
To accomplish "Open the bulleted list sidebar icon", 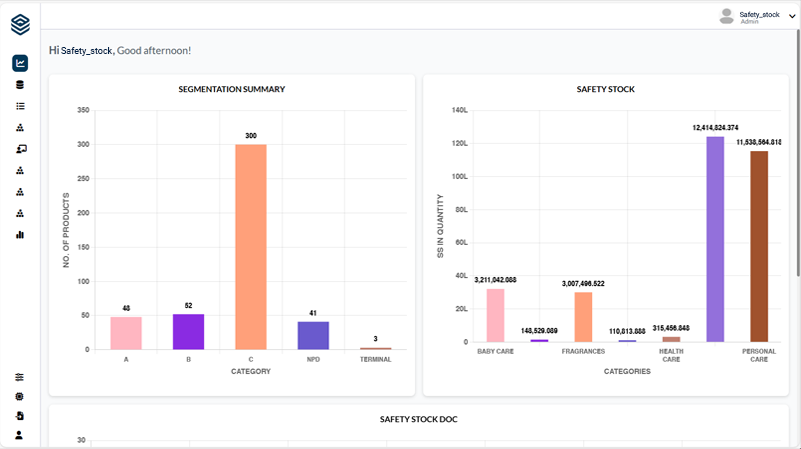I will pyautogui.click(x=20, y=106).
